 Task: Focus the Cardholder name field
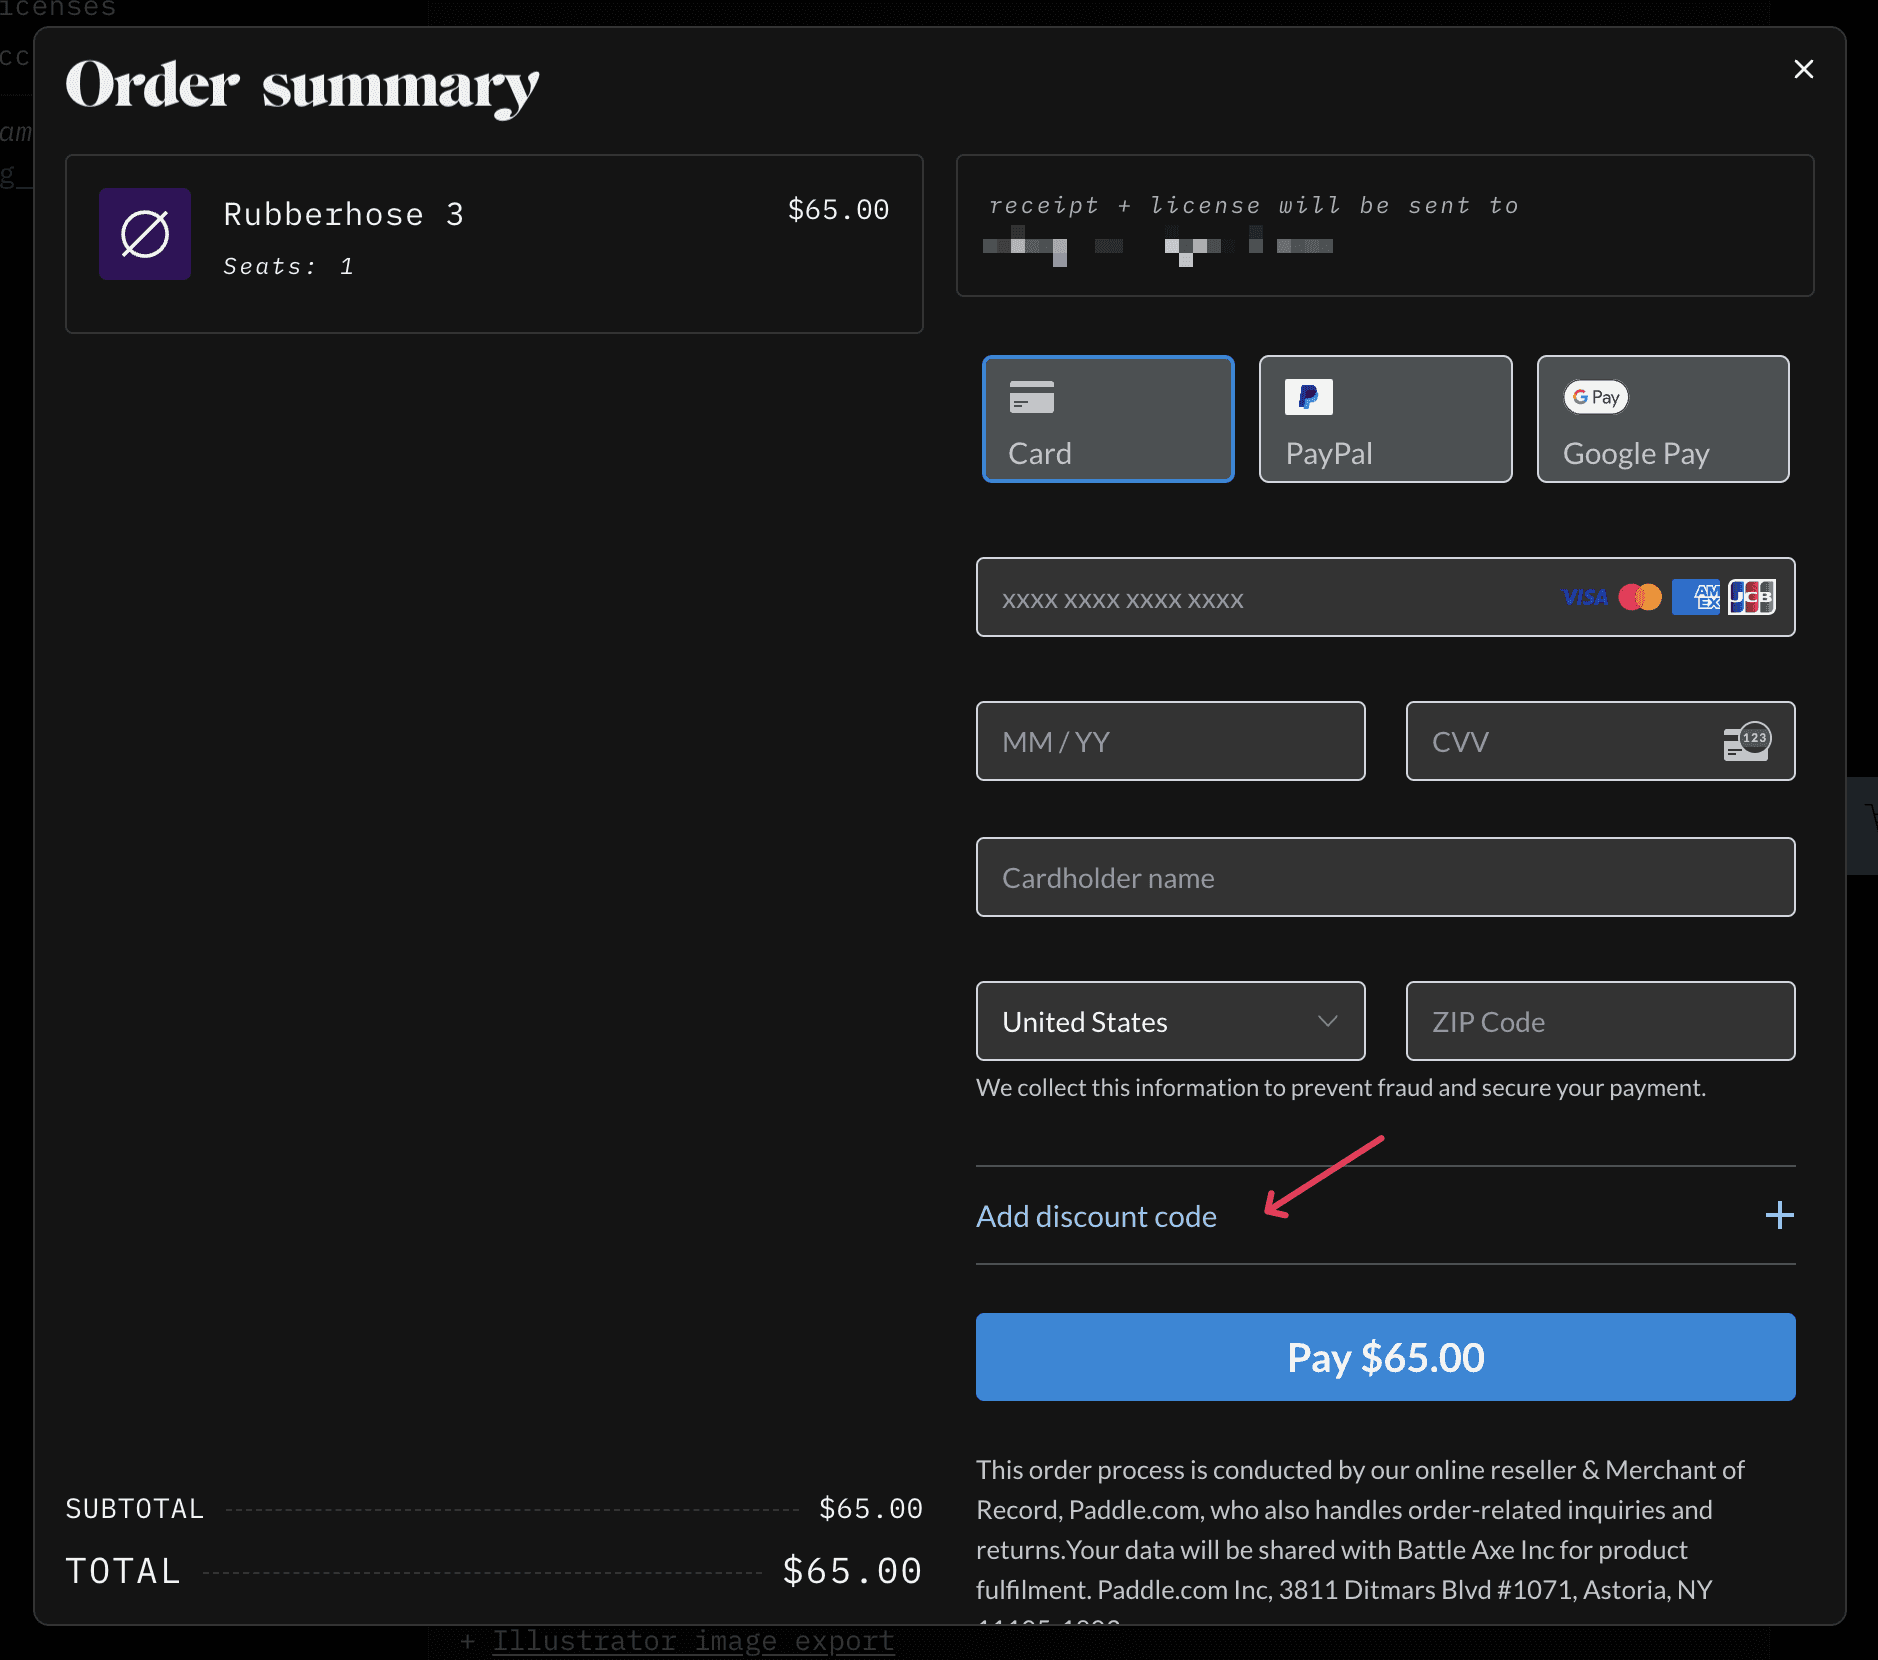[1385, 877]
